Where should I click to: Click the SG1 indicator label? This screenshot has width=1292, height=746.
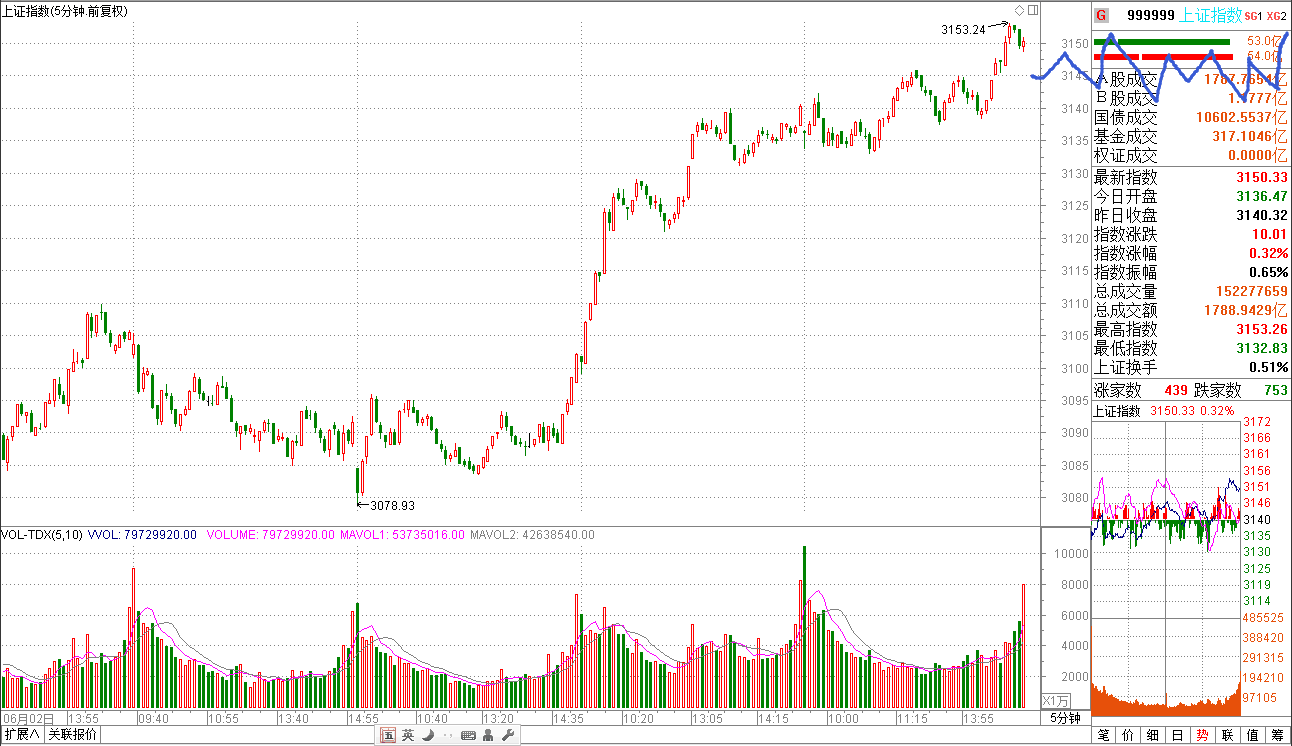point(1252,16)
